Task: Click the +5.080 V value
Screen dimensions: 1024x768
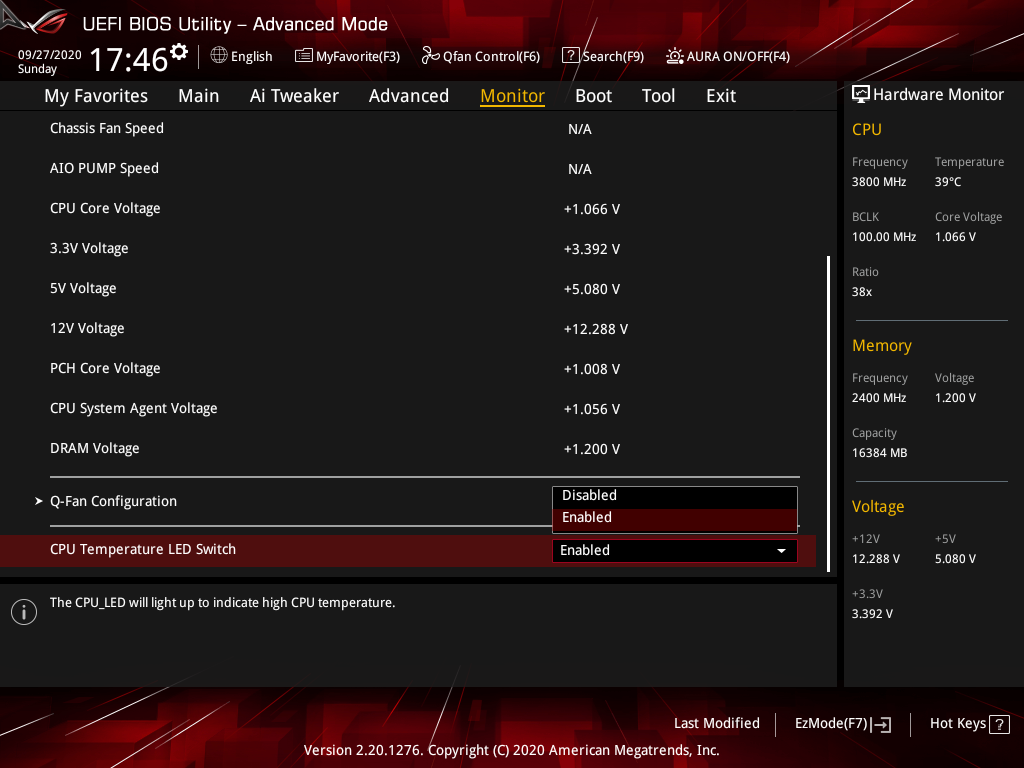Action: click(592, 289)
